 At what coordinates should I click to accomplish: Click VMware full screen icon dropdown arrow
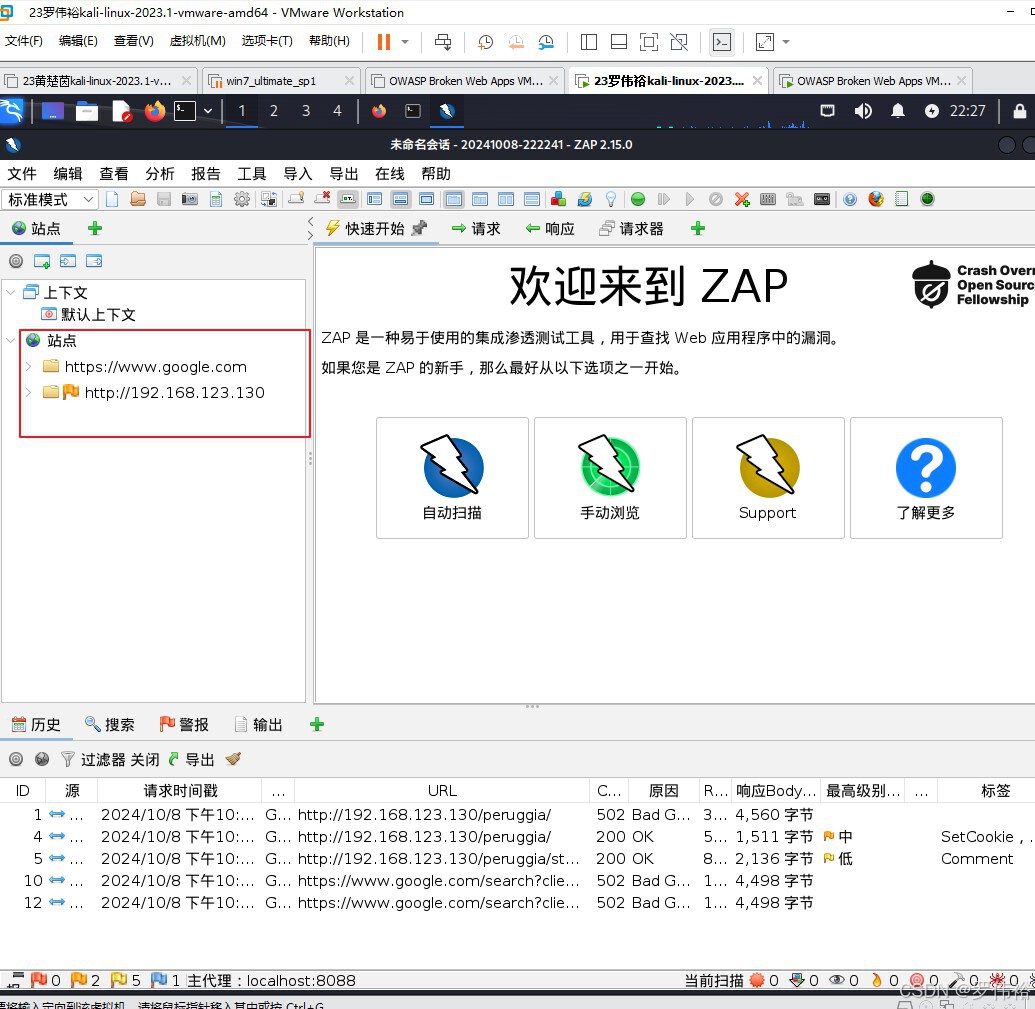(x=785, y=42)
